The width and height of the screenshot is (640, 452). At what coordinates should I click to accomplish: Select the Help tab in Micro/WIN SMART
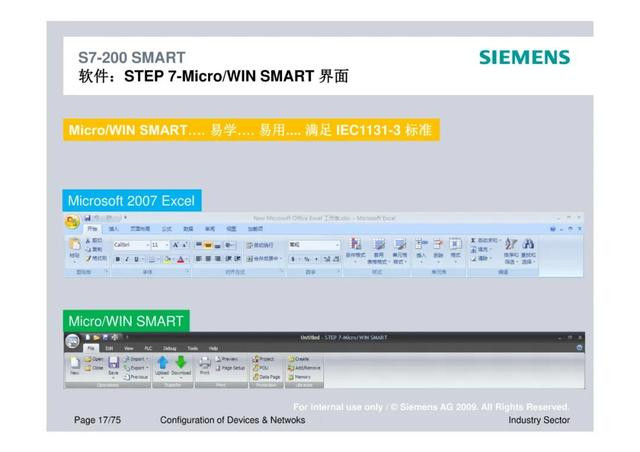click(x=213, y=348)
